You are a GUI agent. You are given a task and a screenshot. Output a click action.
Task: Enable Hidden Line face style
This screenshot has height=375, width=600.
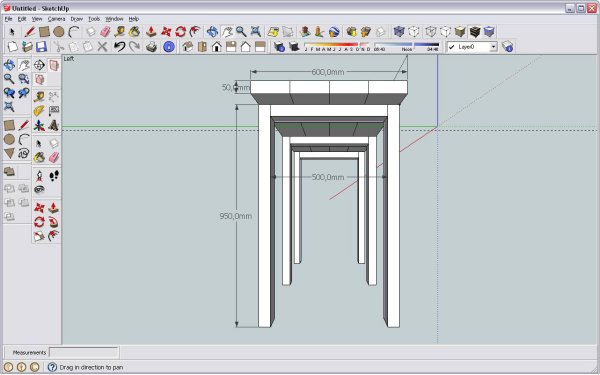click(445, 31)
